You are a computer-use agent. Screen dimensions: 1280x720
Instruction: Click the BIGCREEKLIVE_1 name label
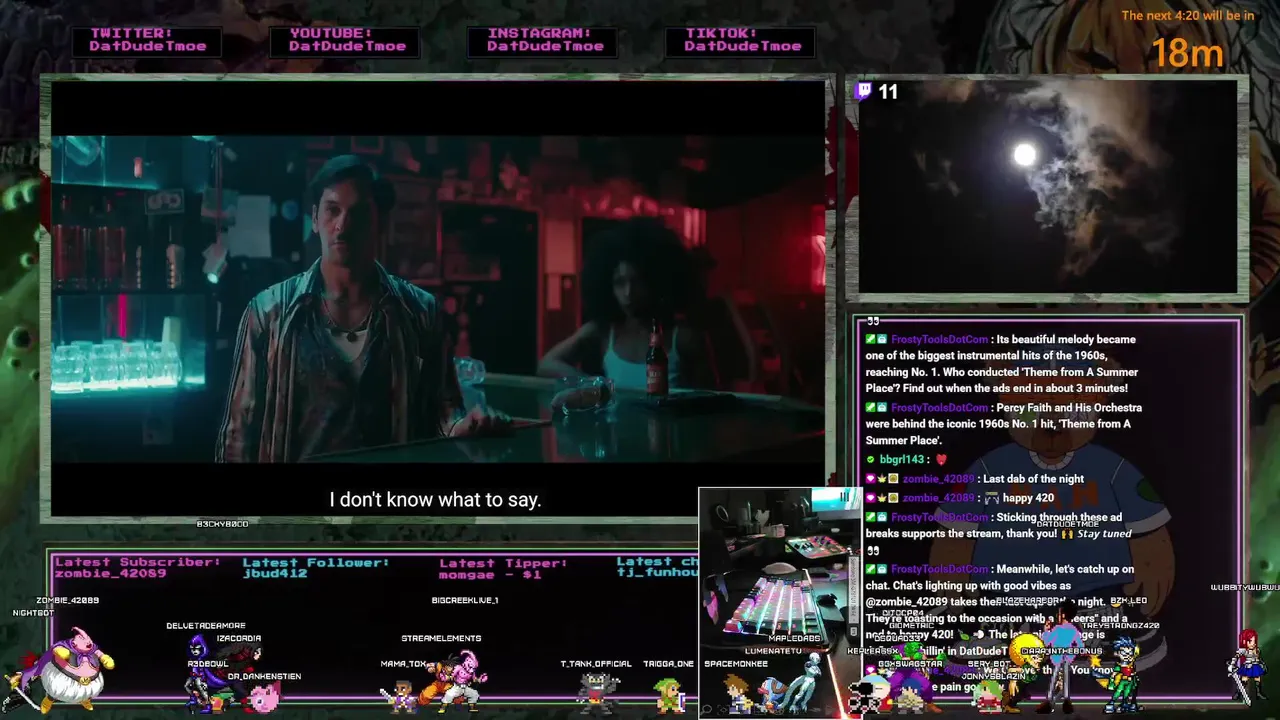pos(464,600)
